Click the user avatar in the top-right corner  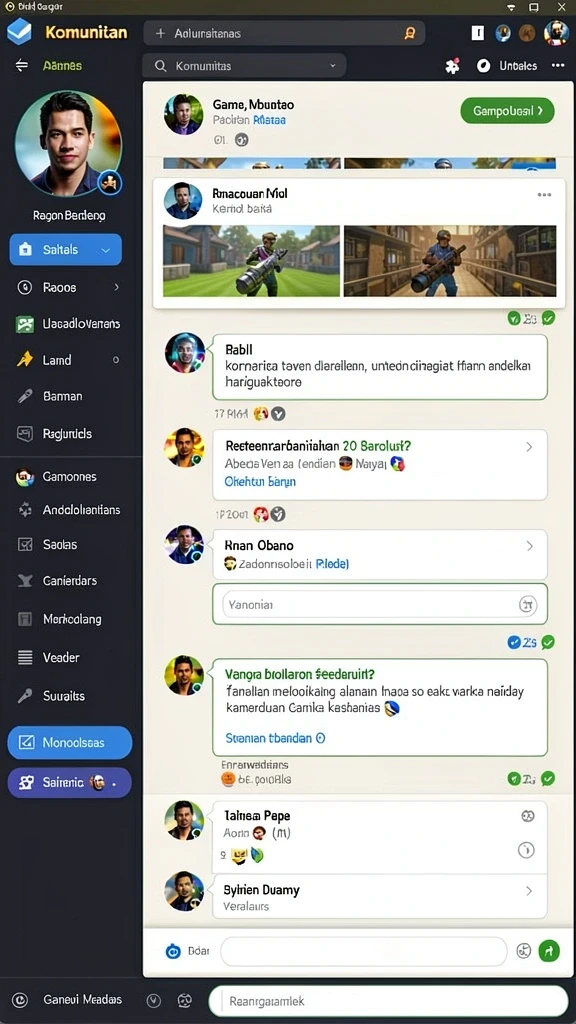coord(556,32)
